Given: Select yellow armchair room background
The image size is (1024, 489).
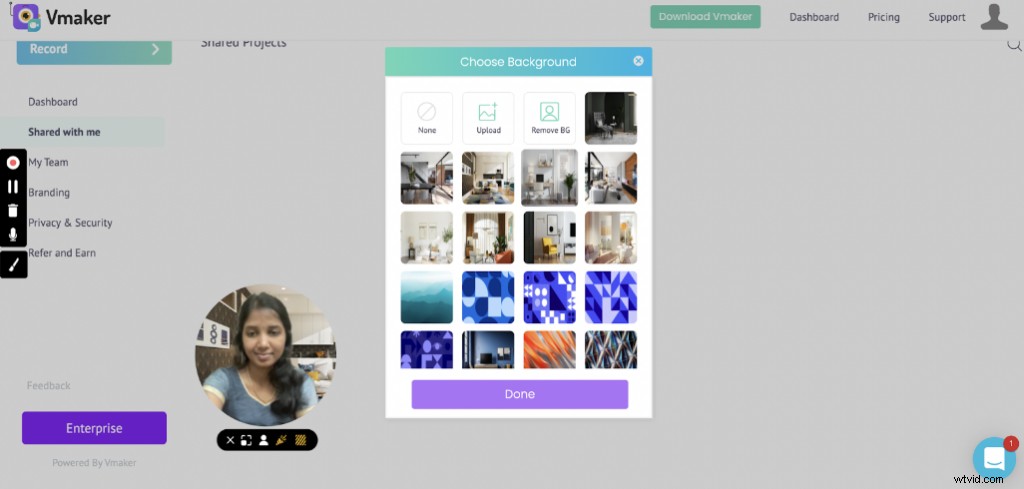Looking at the screenshot, I should tap(549, 237).
